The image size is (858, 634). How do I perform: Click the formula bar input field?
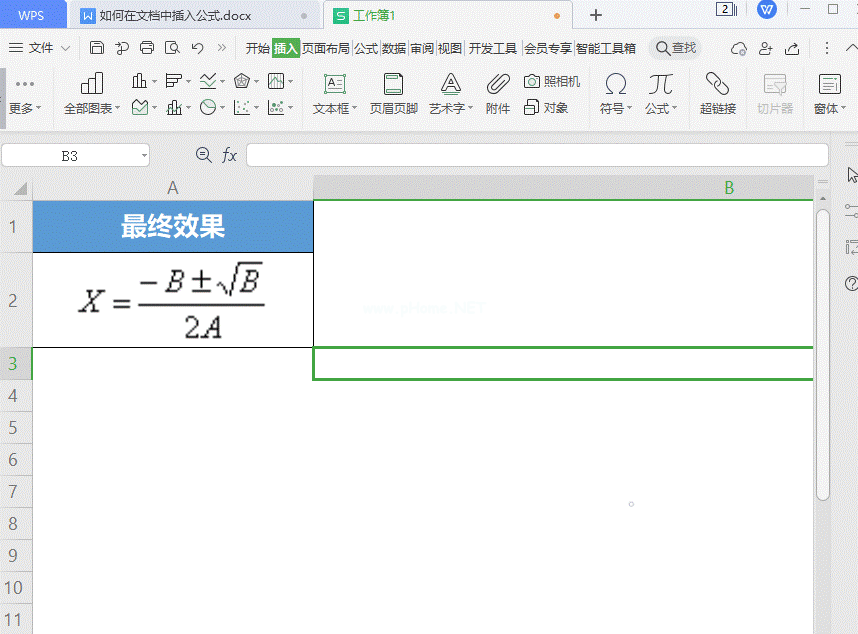[537, 155]
